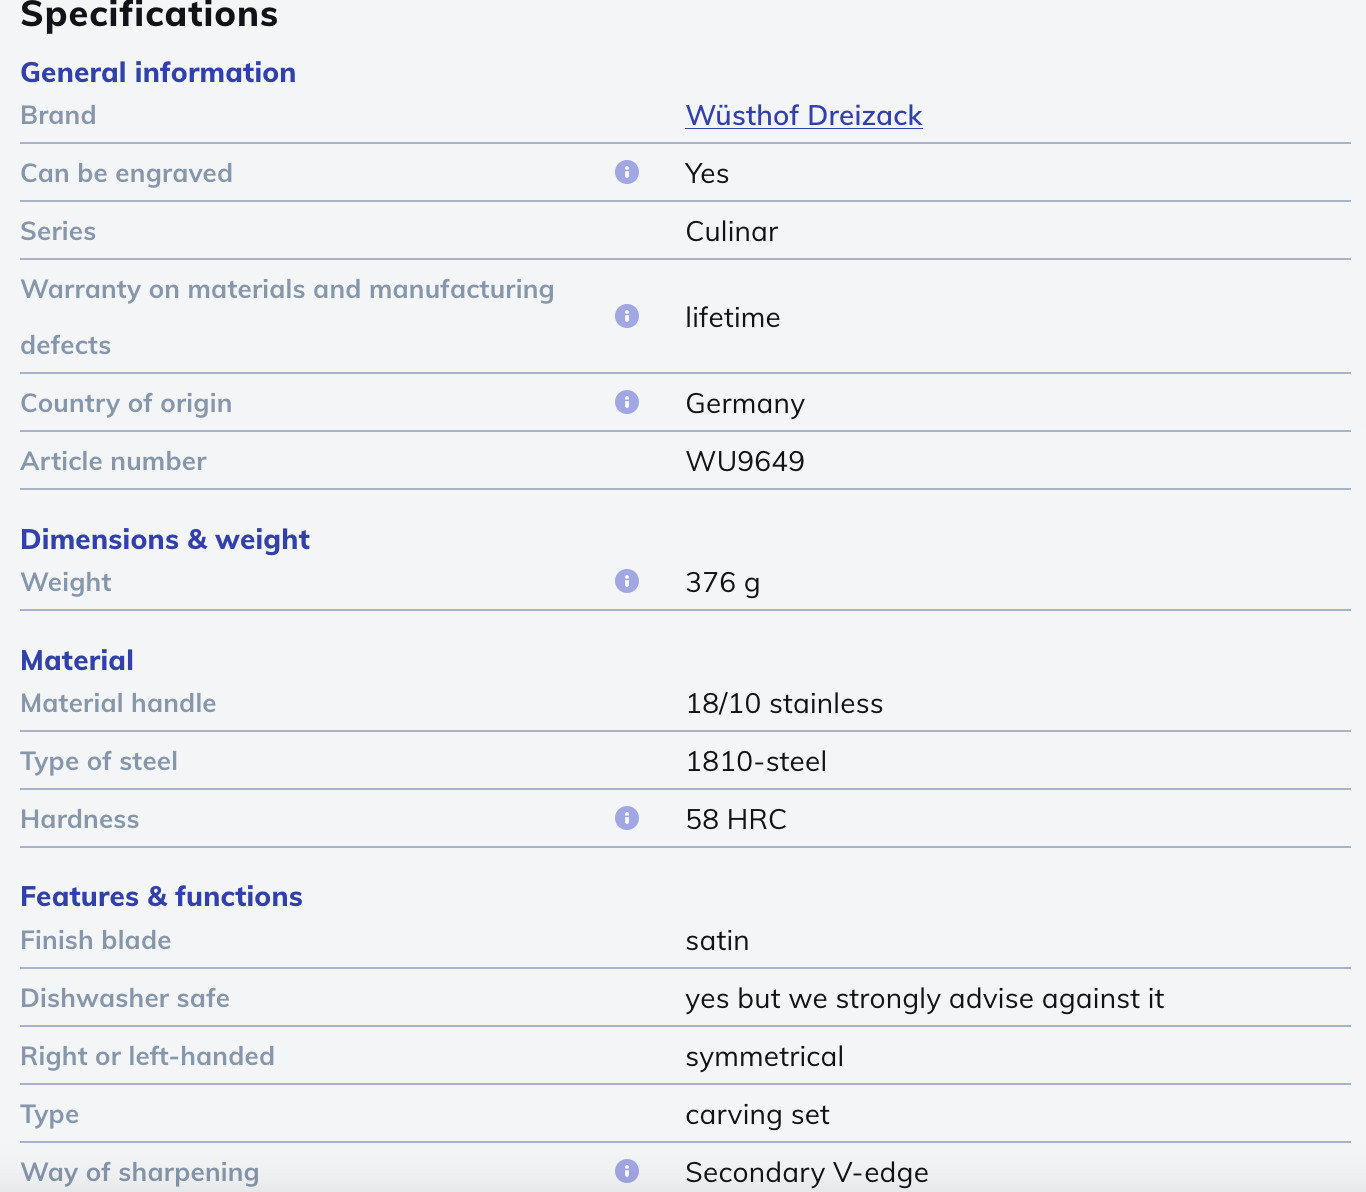Click the 'Can be engraved' label

[126, 173]
